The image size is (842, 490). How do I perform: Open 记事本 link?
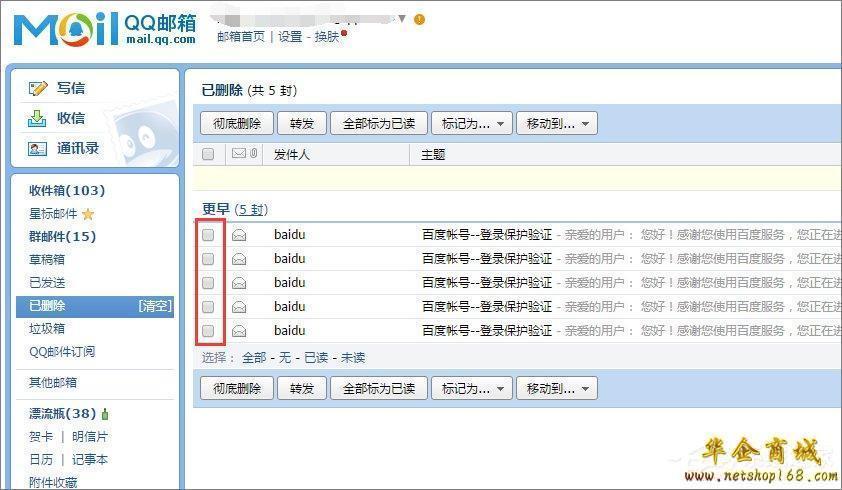click(90, 460)
